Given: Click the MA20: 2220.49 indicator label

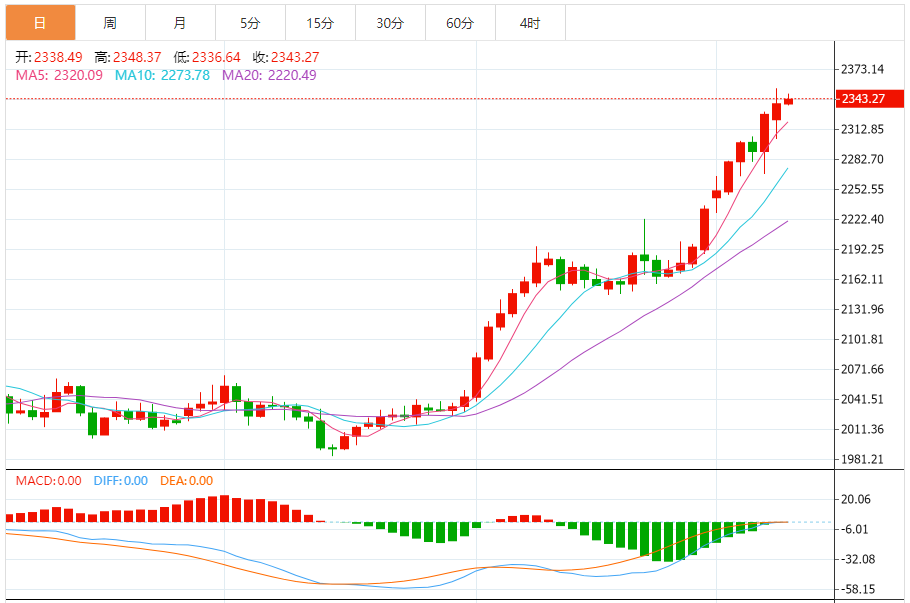Looking at the screenshot, I should pos(269,75).
